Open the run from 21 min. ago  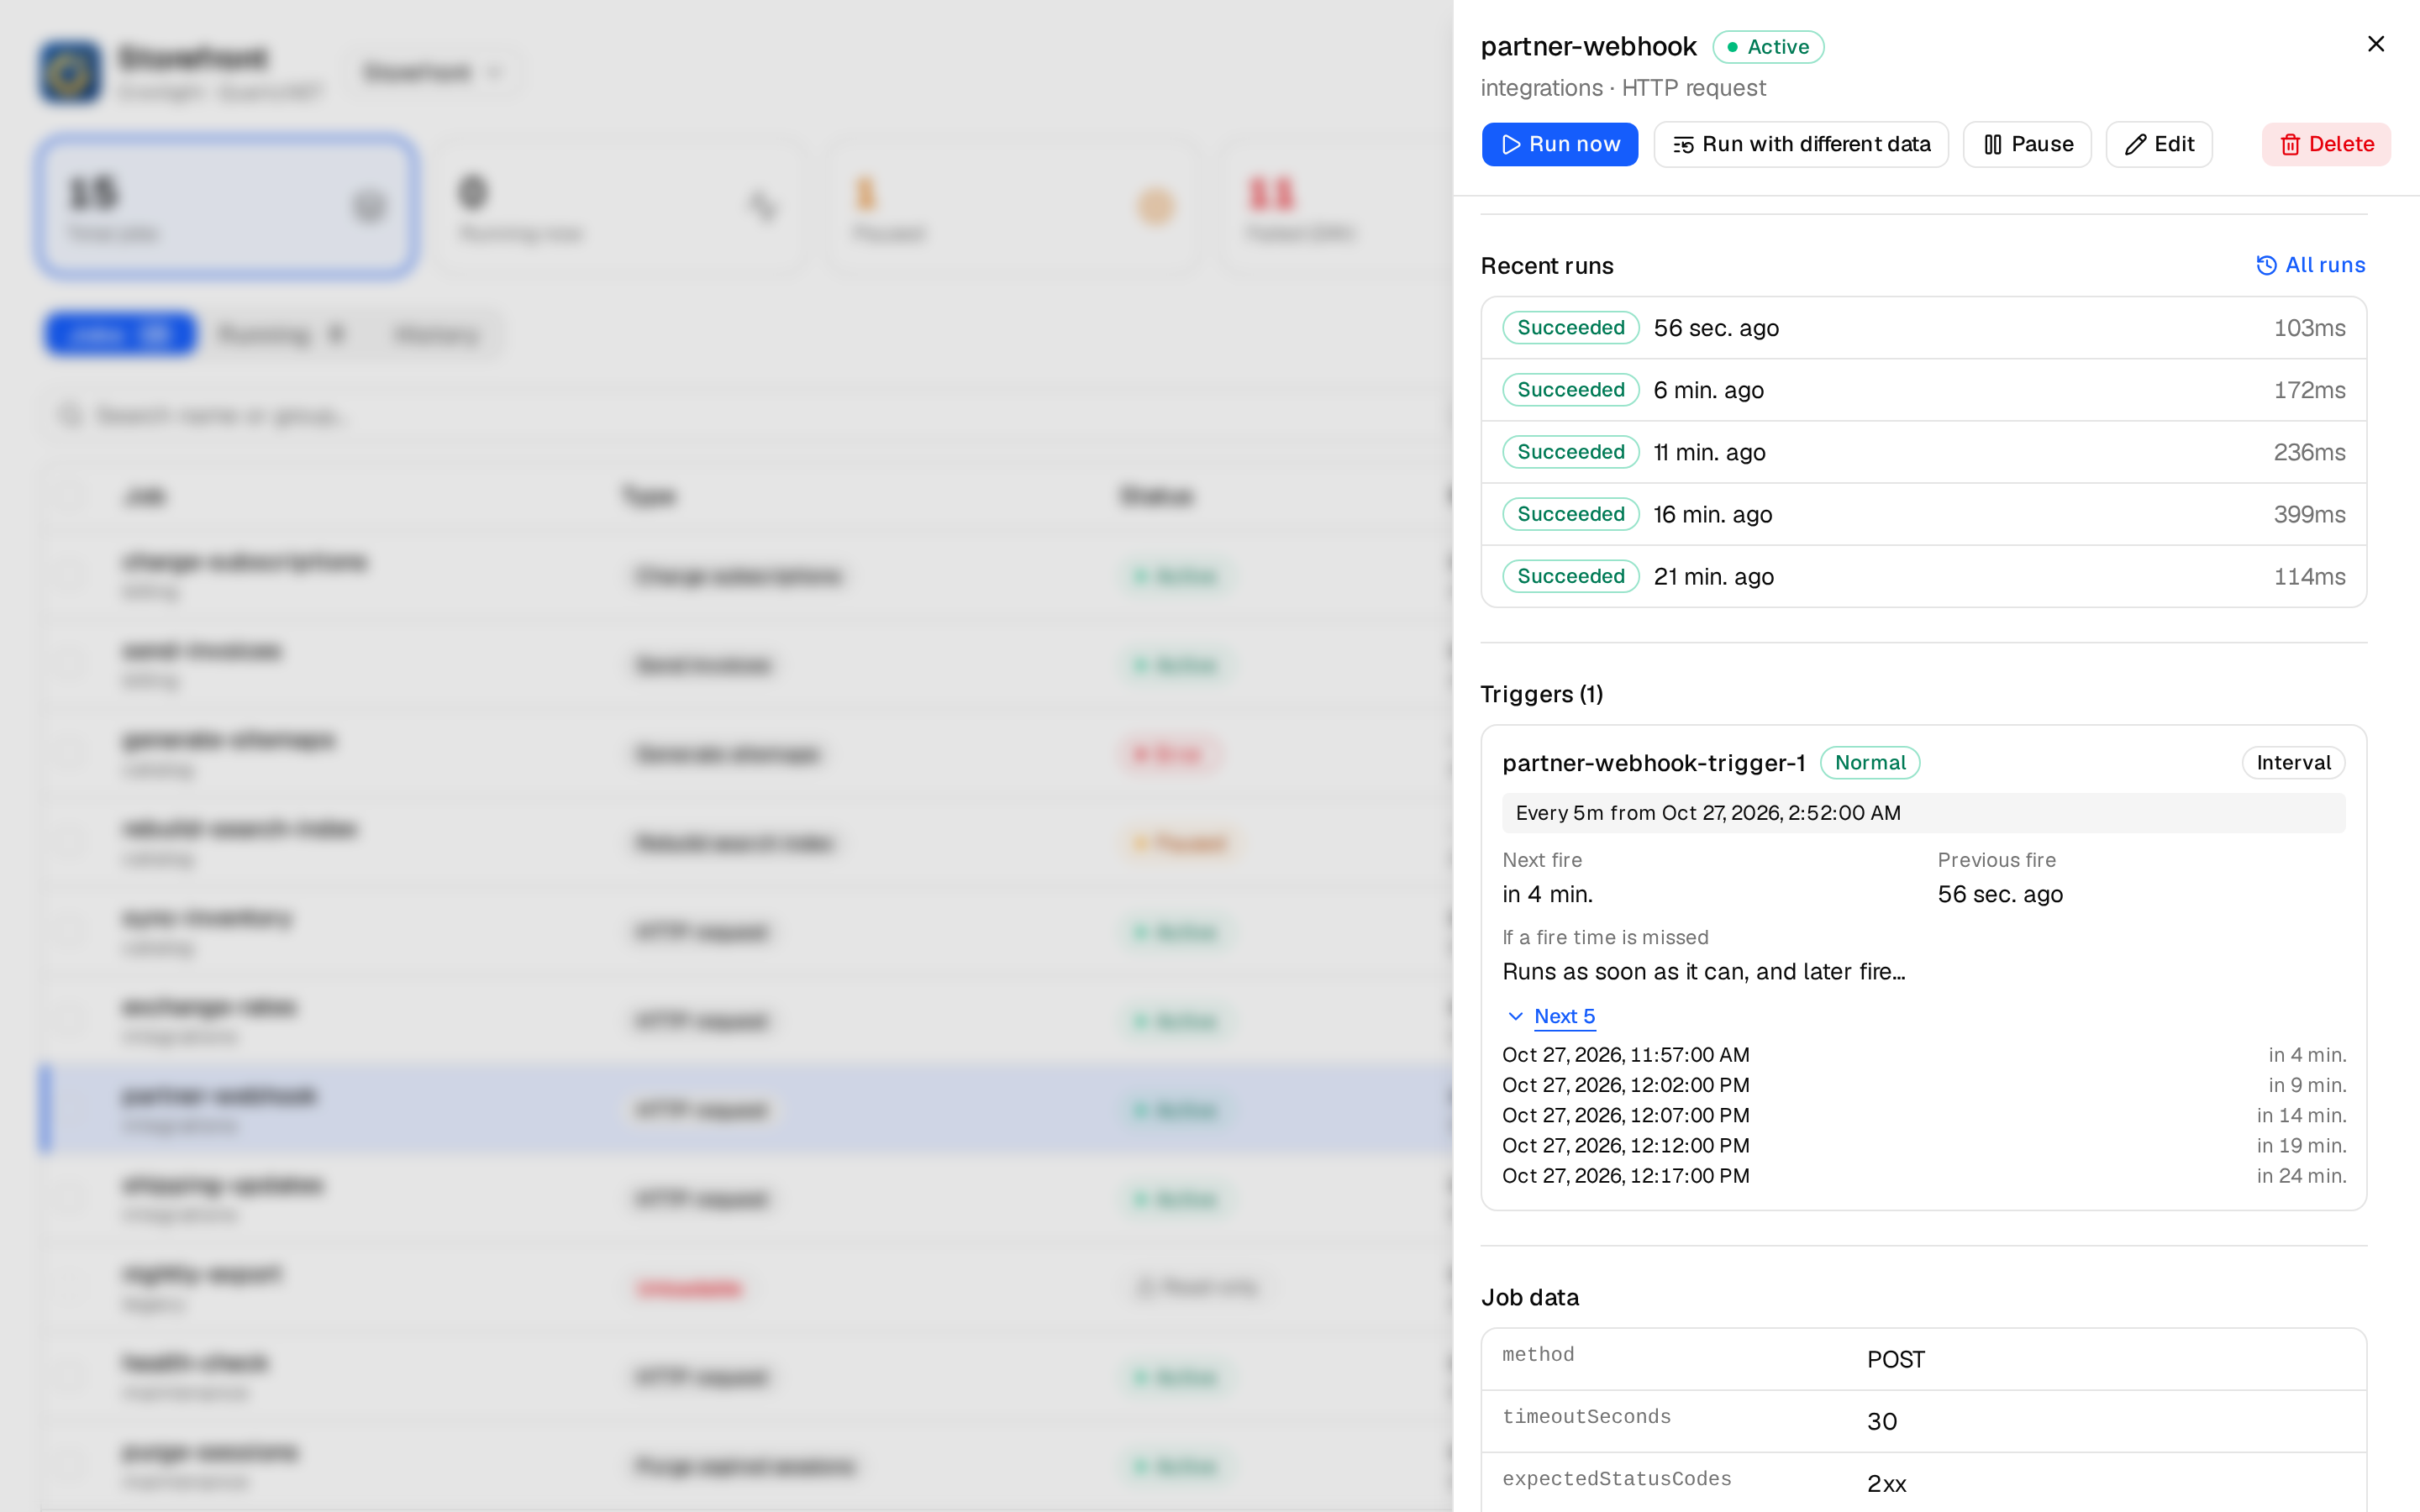1923,576
